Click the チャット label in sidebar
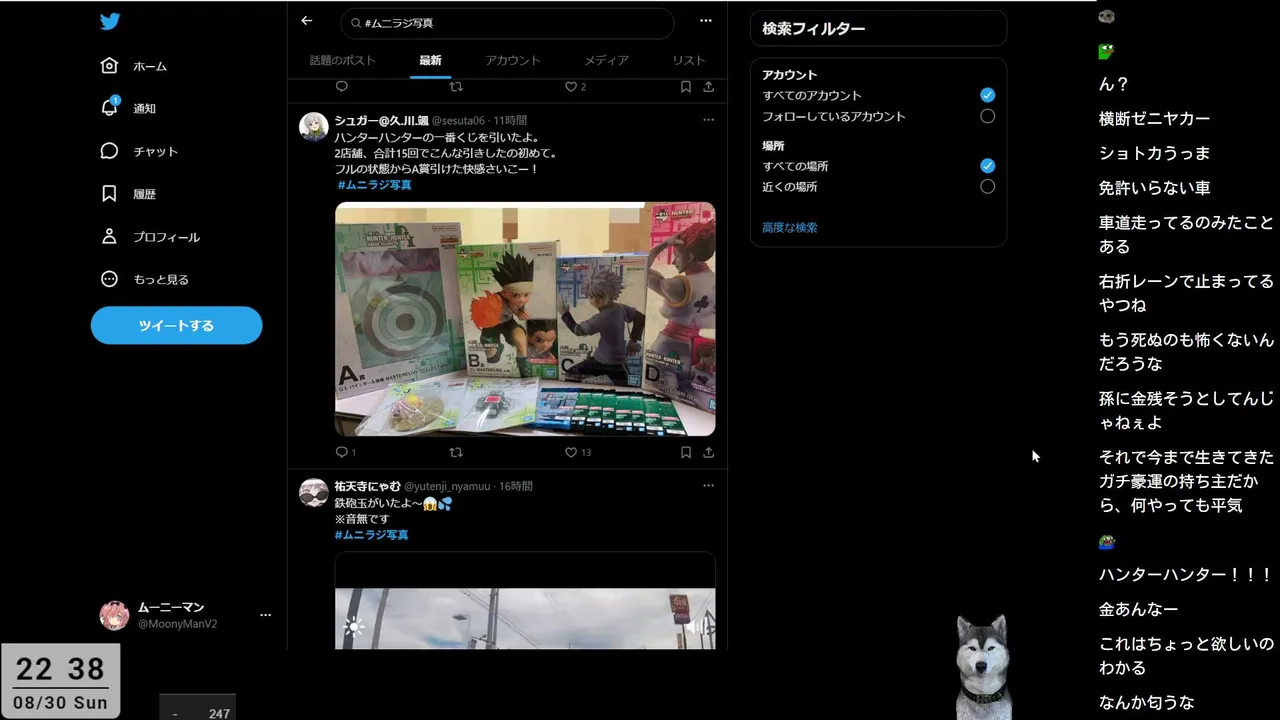Viewport: 1280px width, 720px height. 155,151
